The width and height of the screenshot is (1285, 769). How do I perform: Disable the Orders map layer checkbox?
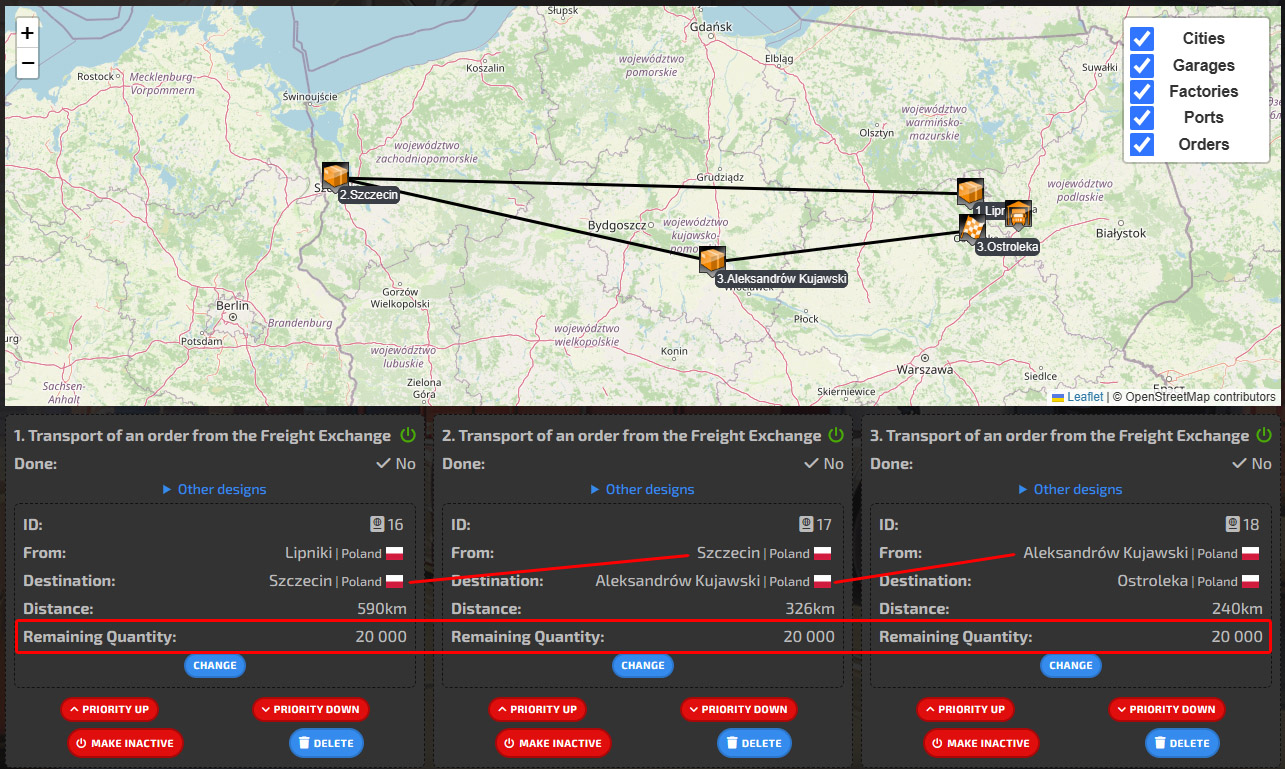(x=1141, y=144)
